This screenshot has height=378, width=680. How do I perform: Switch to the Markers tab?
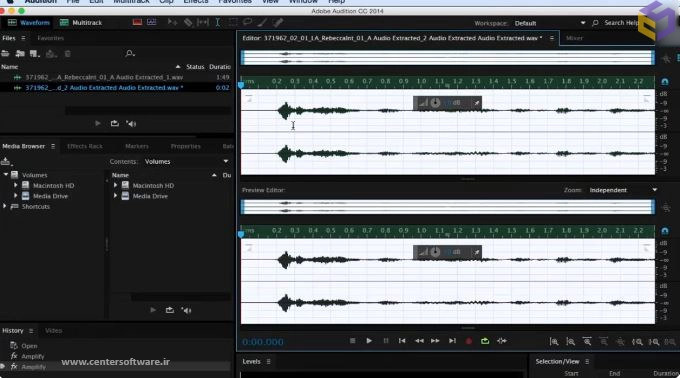[137, 147]
